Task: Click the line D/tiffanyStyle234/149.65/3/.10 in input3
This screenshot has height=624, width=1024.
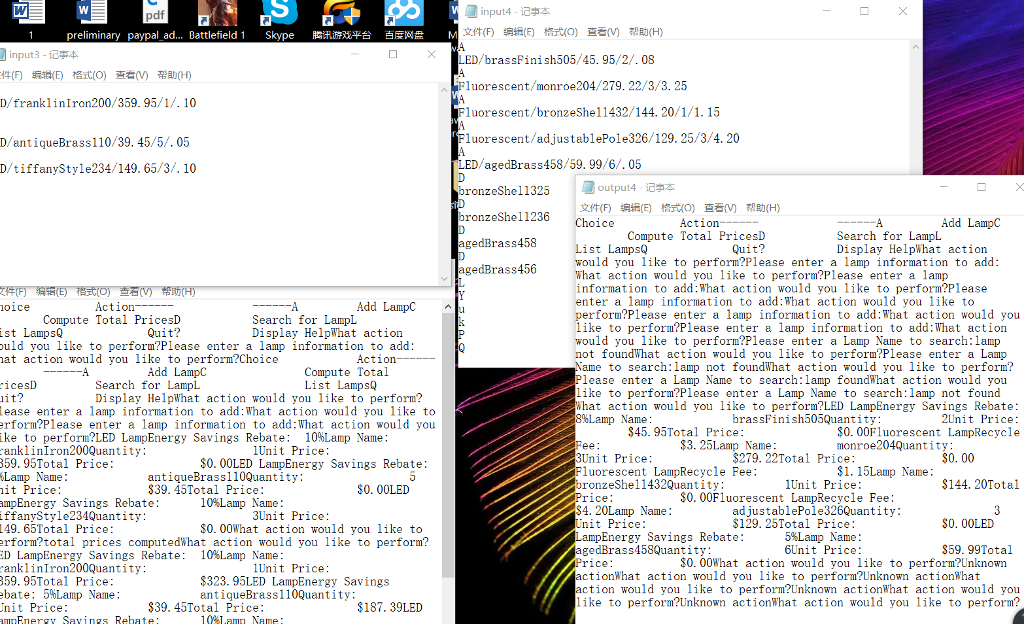Action: (98, 168)
